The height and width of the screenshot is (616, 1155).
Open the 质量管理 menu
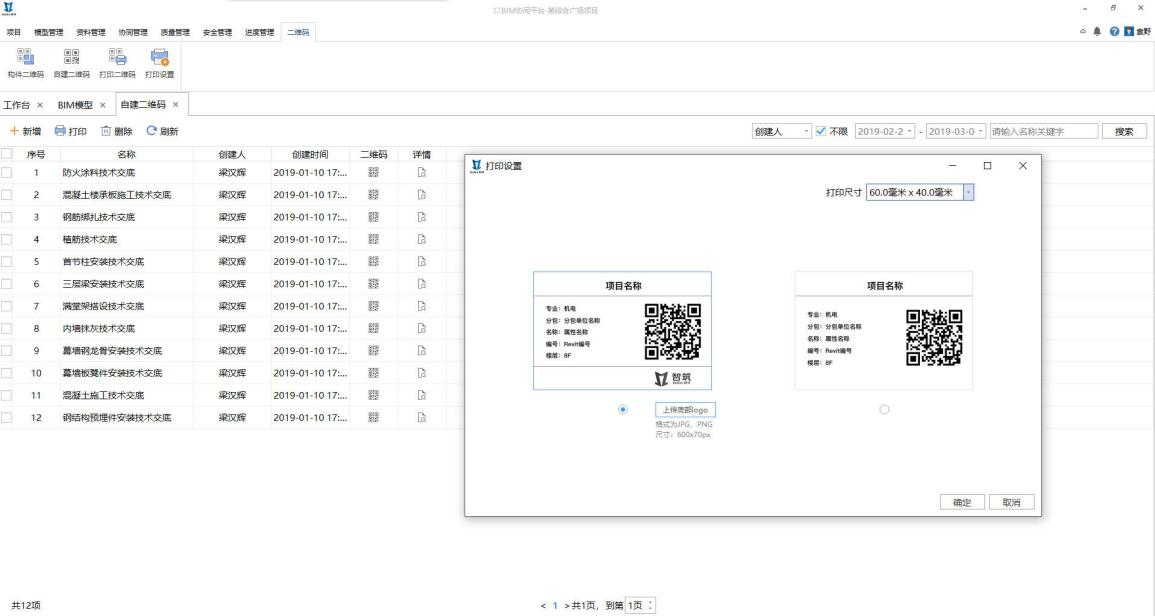(175, 32)
